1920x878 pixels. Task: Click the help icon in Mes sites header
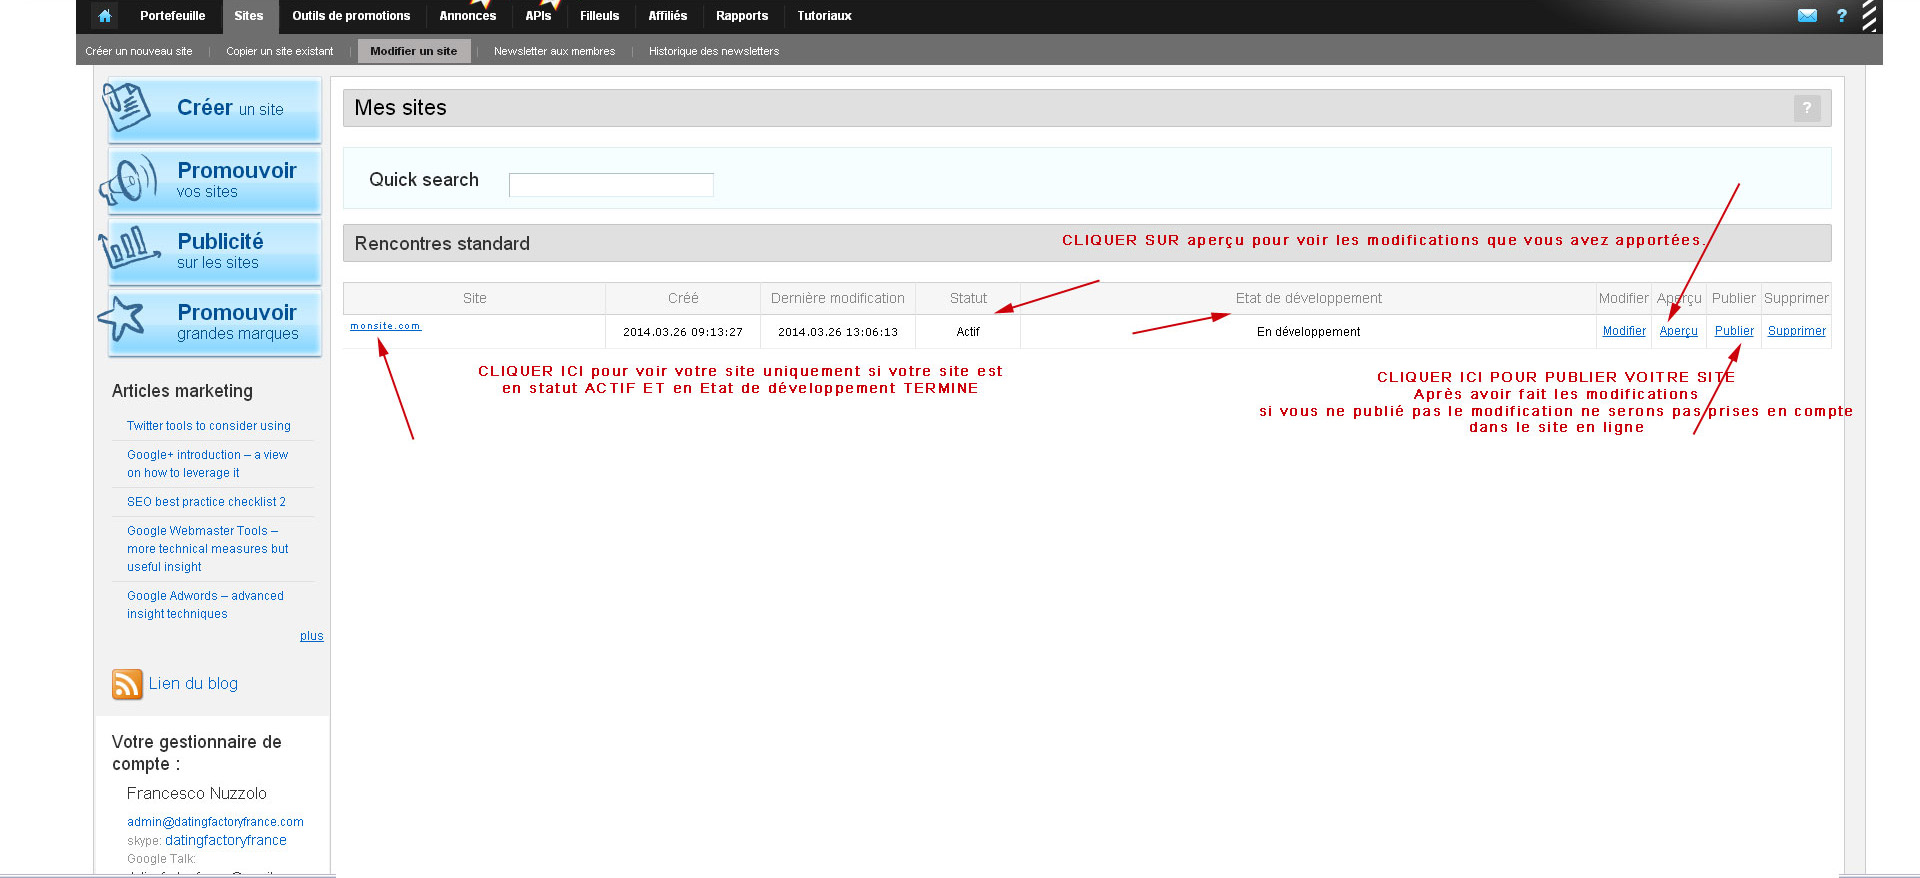1807,108
